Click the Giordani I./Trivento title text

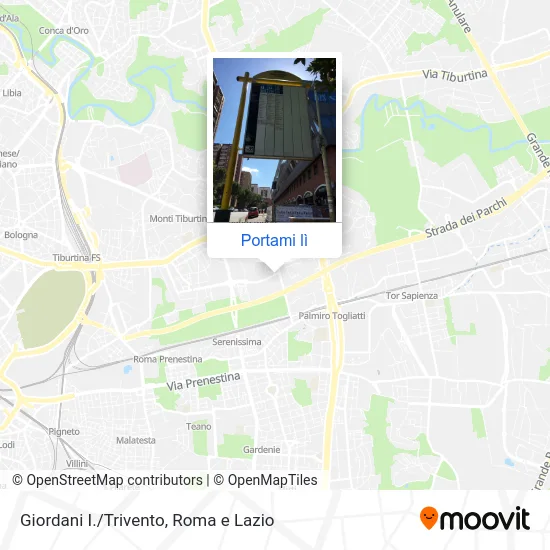(x=92, y=520)
